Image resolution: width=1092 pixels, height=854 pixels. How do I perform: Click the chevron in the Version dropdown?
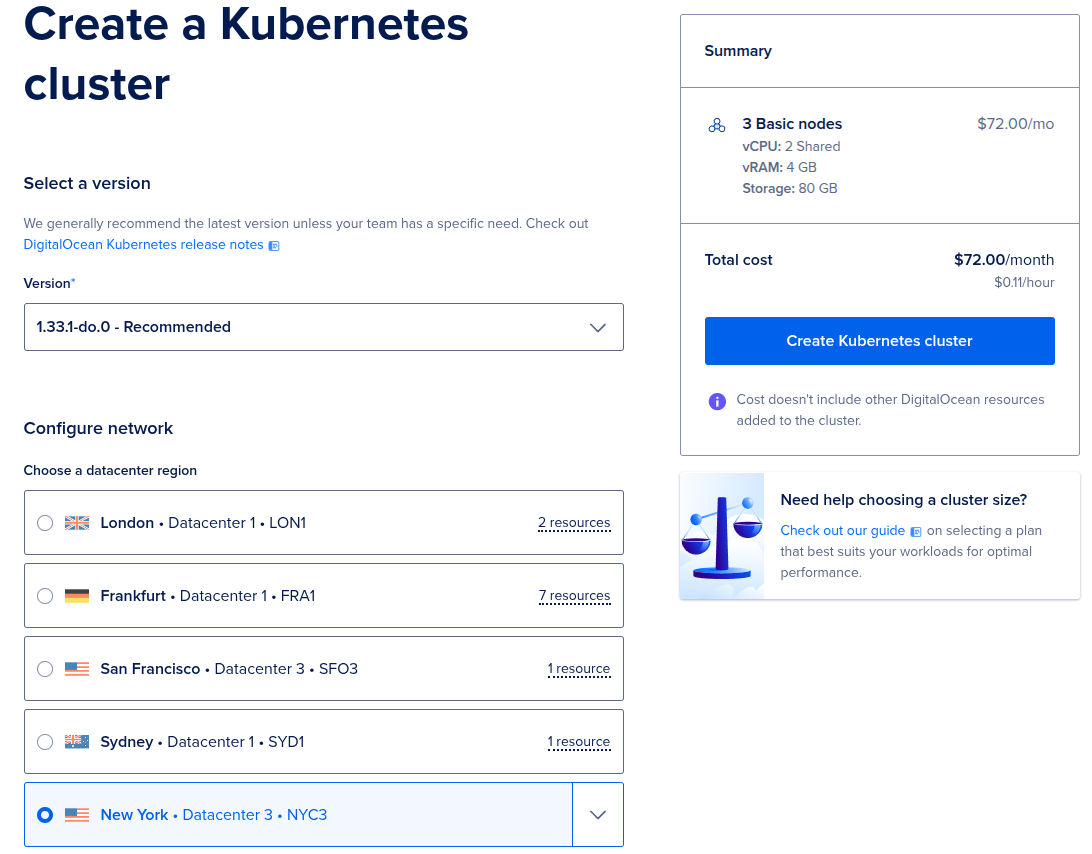point(598,328)
